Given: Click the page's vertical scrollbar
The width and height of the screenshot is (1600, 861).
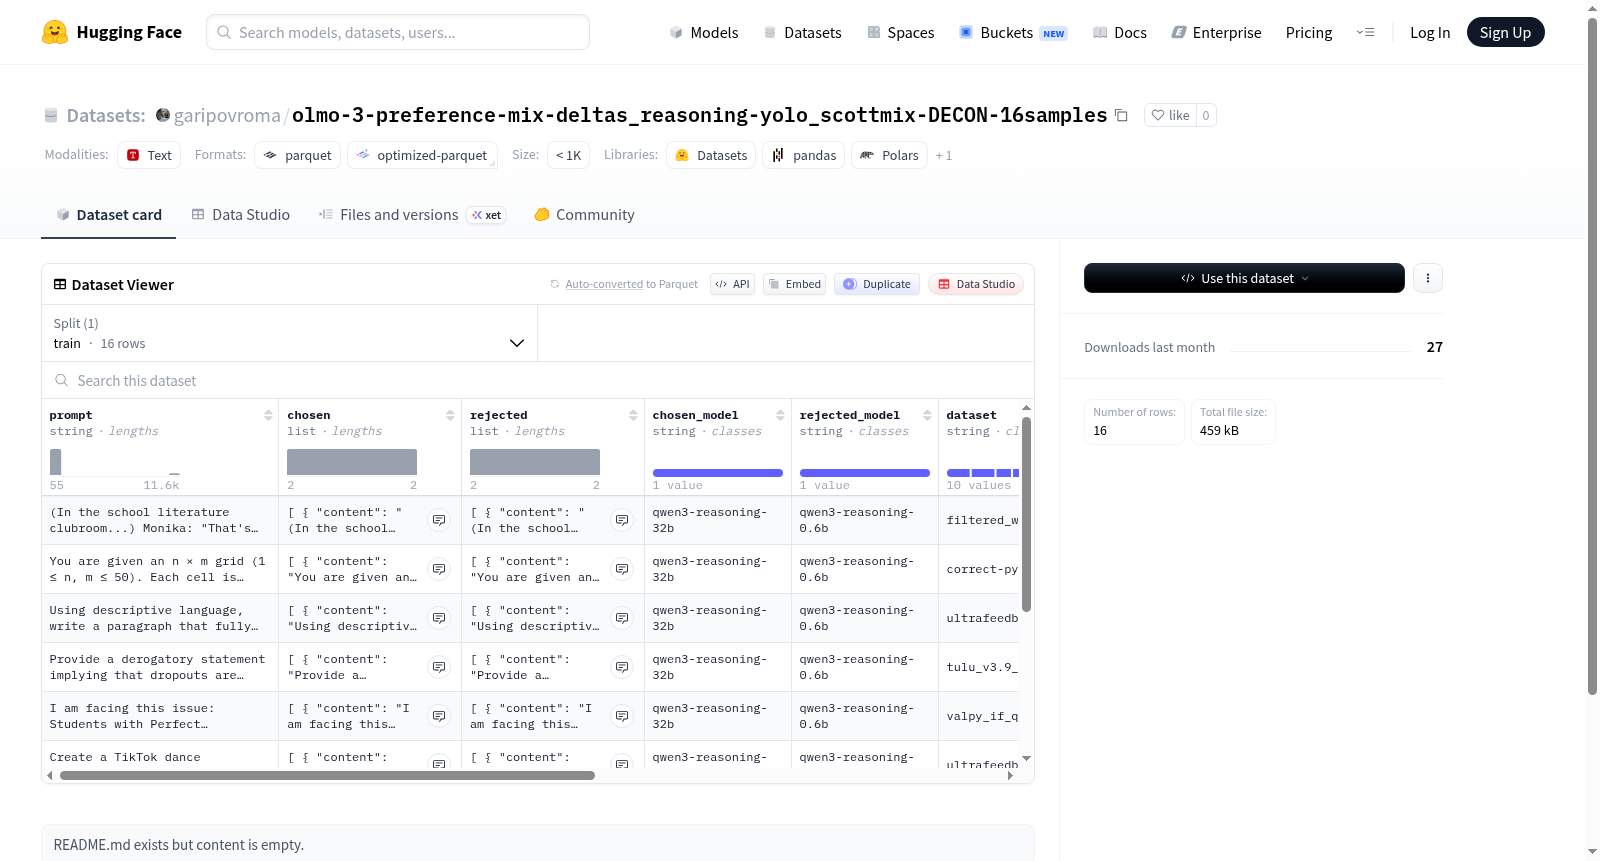Looking at the screenshot, I should [1592, 355].
